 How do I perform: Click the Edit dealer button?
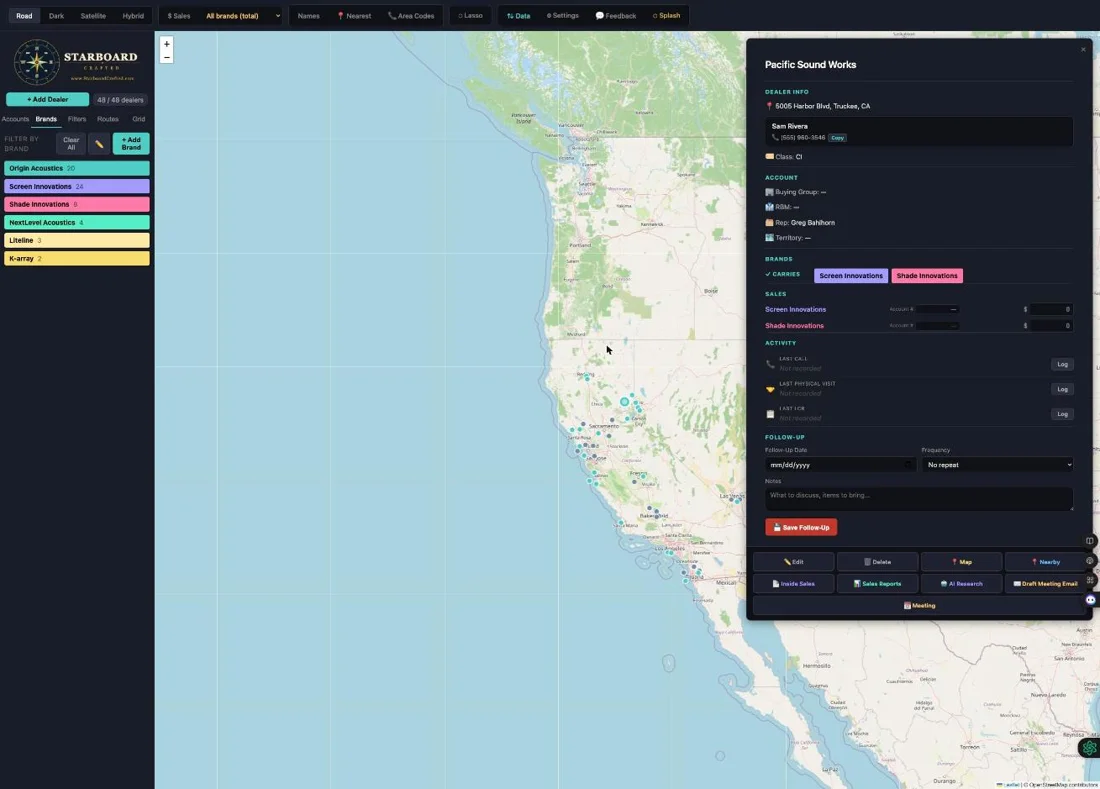(793, 562)
